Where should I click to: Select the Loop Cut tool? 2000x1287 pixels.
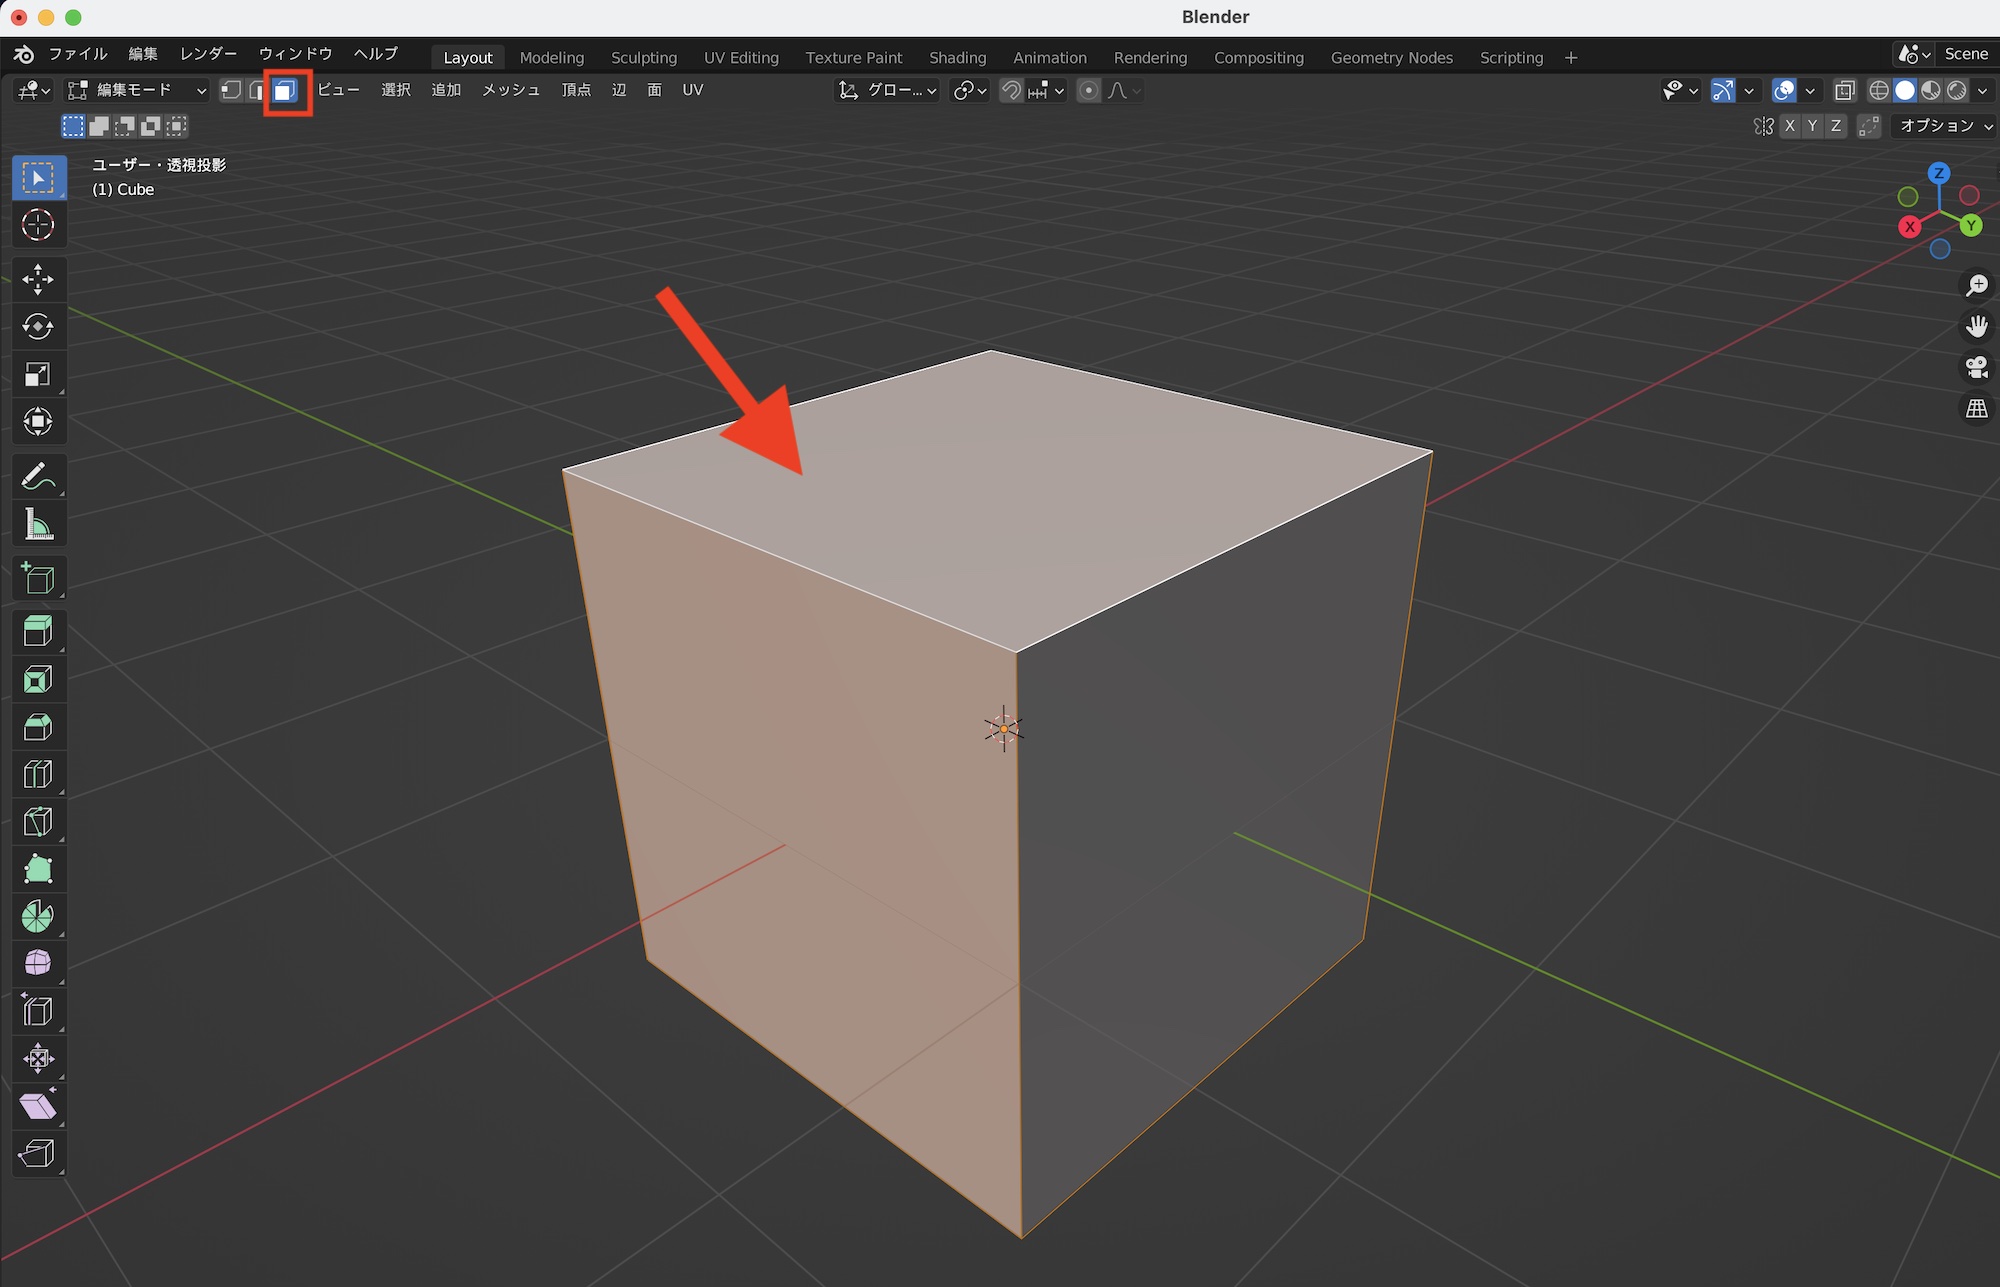pyautogui.click(x=38, y=775)
